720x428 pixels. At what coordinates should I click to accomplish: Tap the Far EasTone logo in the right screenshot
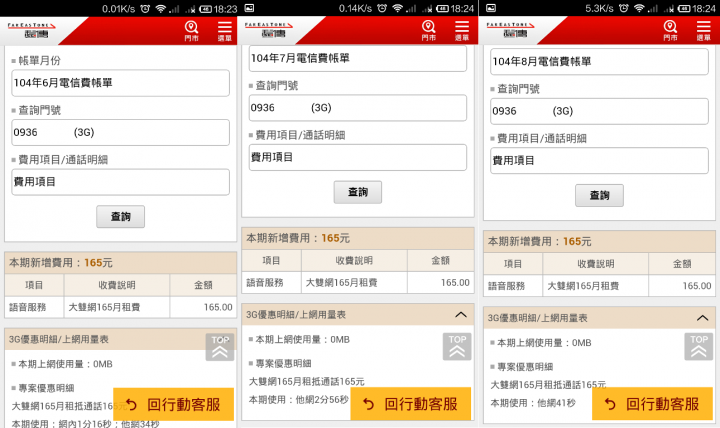510,30
